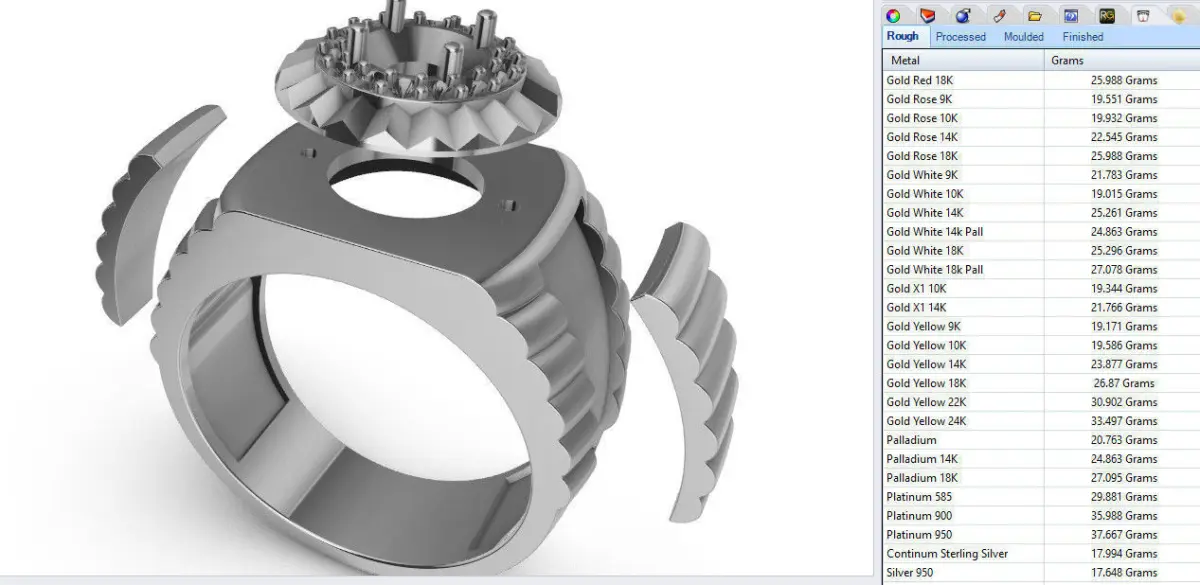Select the Gold Yellow 22K row
This screenshot has width=1200, height=585.
click(1041, 403)
